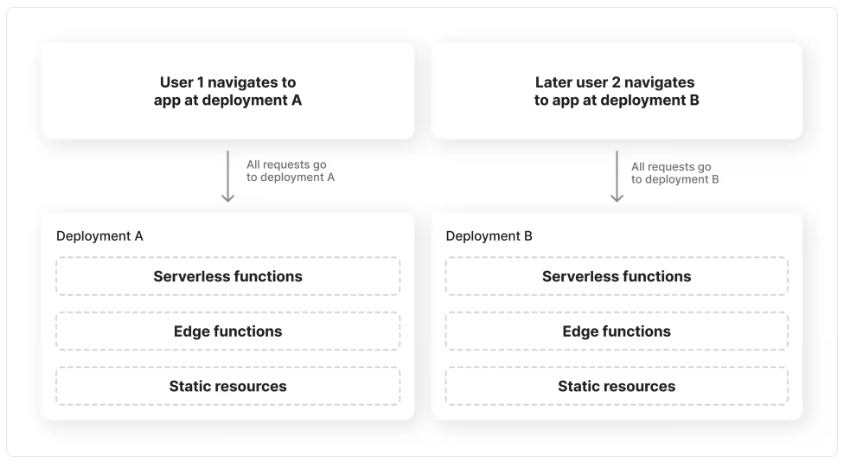Click Static resources in Deployment B
This screenshot has width=846, height=463.
coord(617,386)
